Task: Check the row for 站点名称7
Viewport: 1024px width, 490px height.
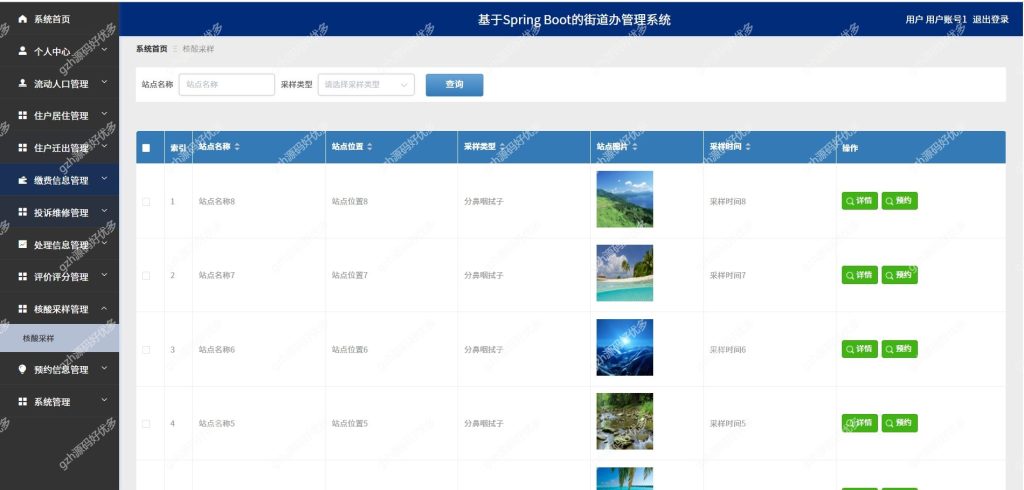Action: pyautogui.click(x=146, y=276)
